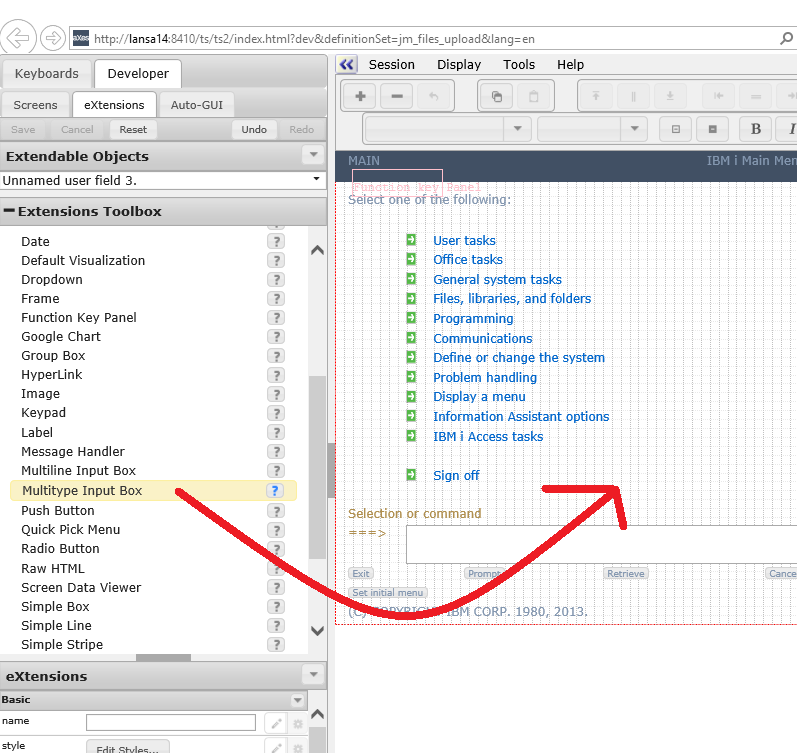This screenshot has height=753, width=797.
Task: Click the Reset button
Action: coord(133,129)
